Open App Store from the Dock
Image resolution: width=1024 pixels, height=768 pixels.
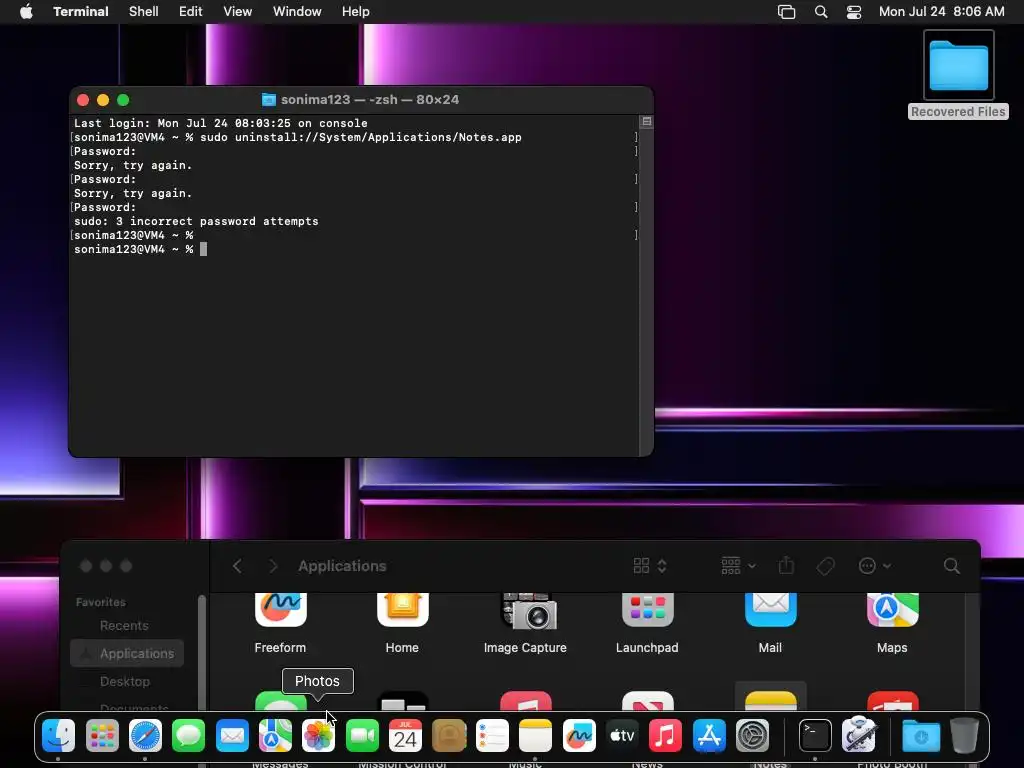tap(709, 735)
